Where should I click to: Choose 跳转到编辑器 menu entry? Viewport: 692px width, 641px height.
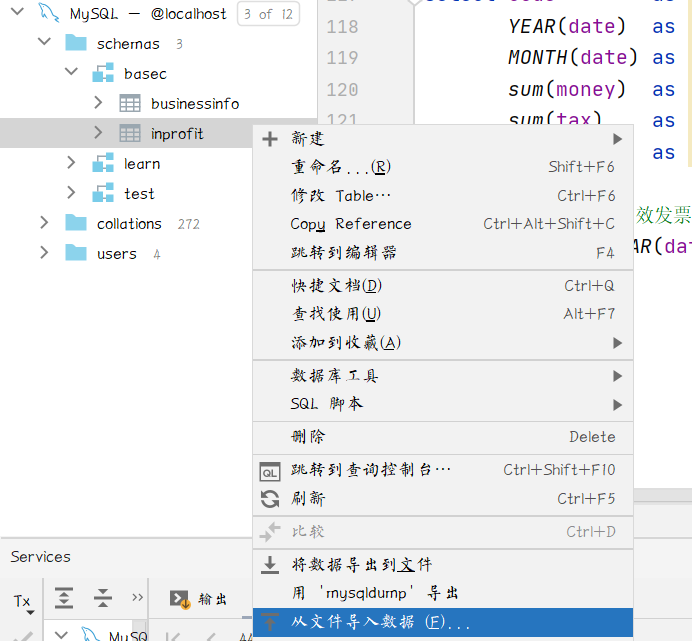pos(443,253)
